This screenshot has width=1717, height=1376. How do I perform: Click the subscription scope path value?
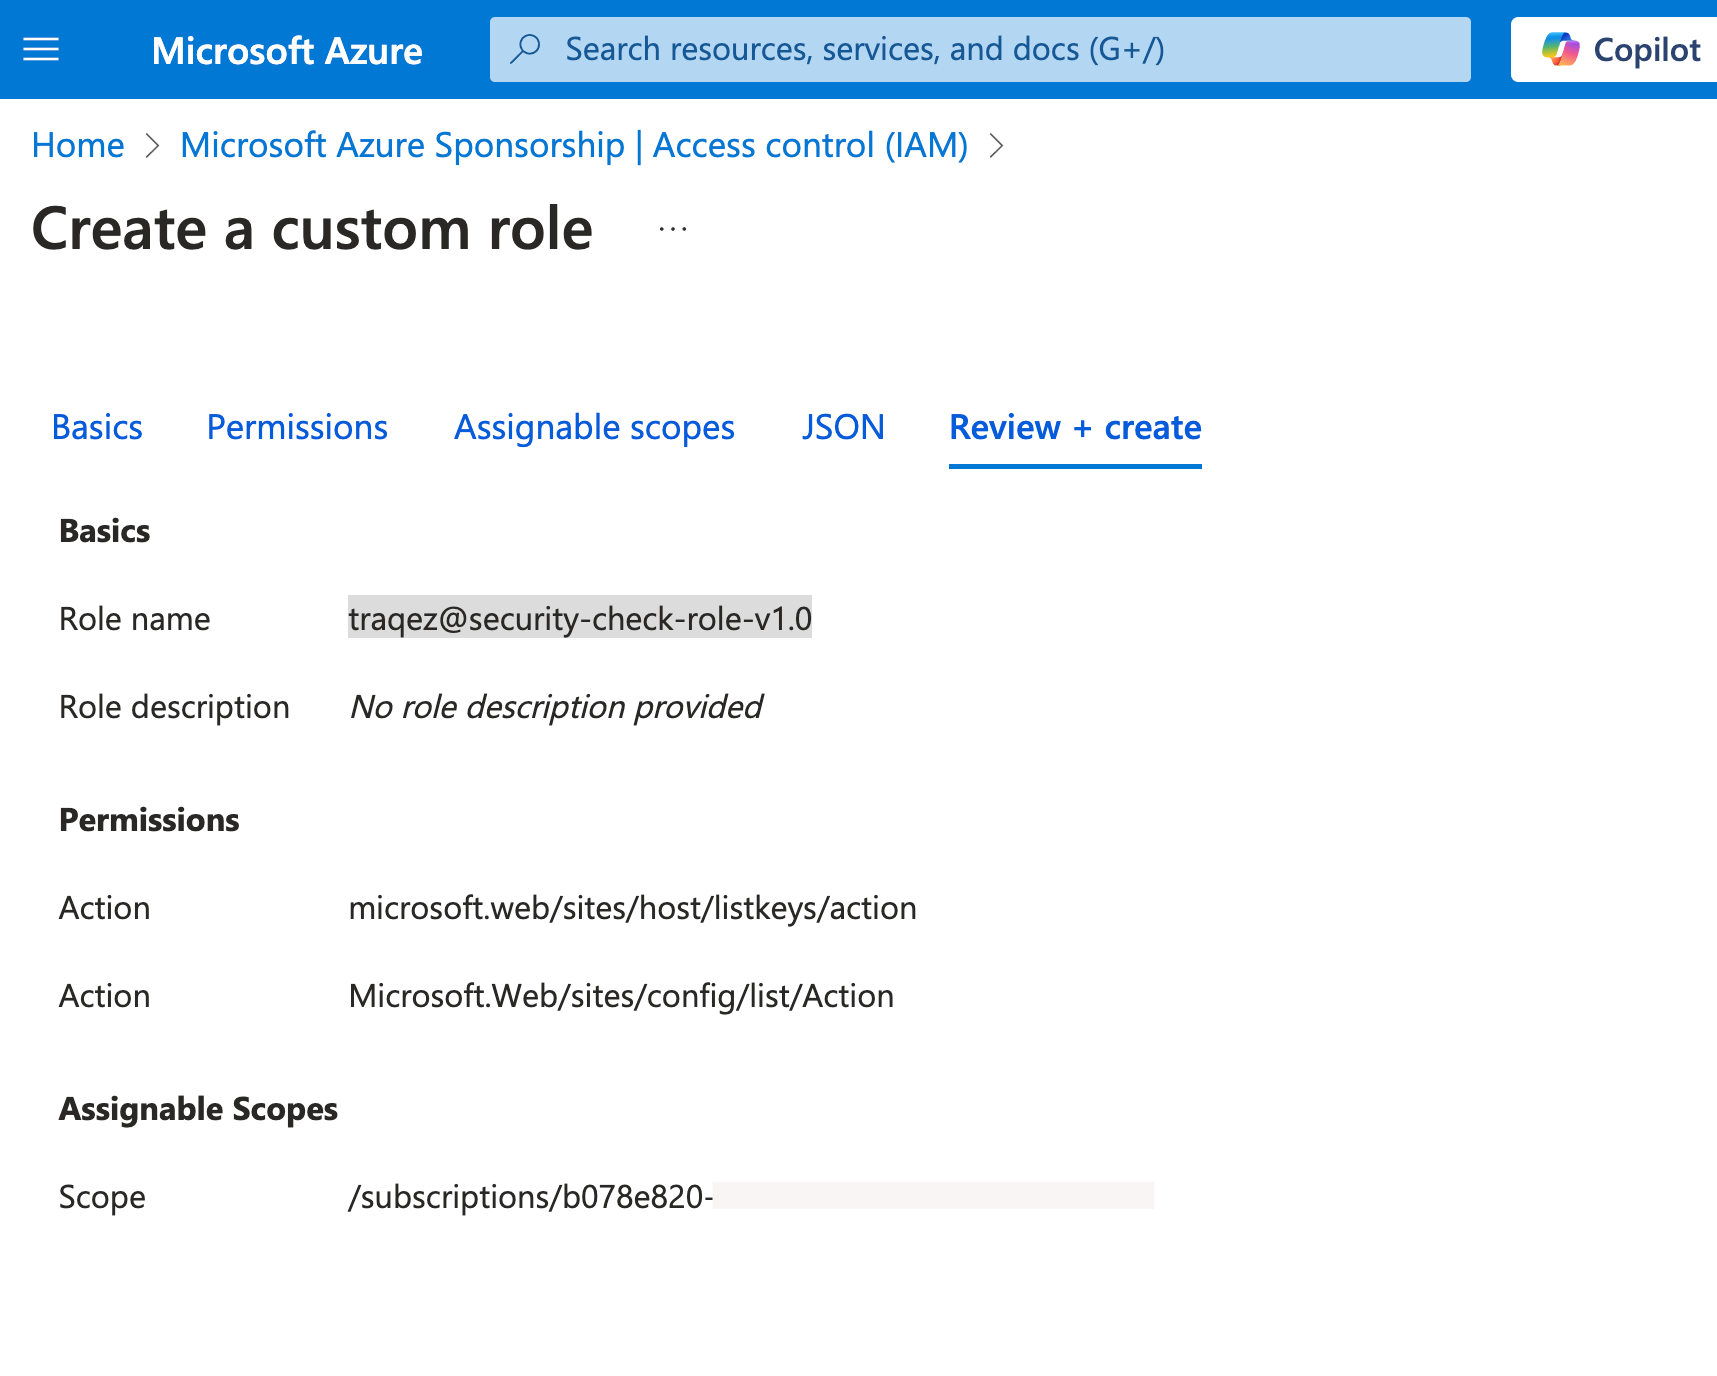[530, 1197]
